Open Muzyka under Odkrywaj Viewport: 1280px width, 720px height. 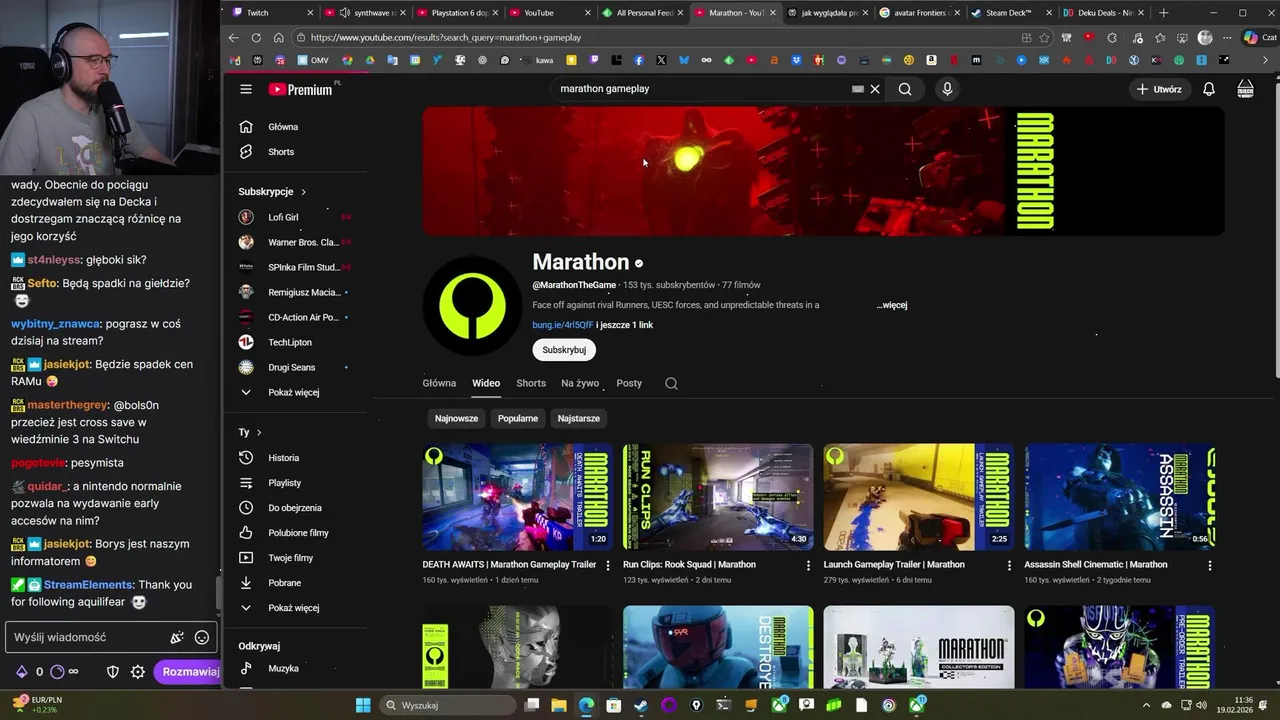point(283,668)
